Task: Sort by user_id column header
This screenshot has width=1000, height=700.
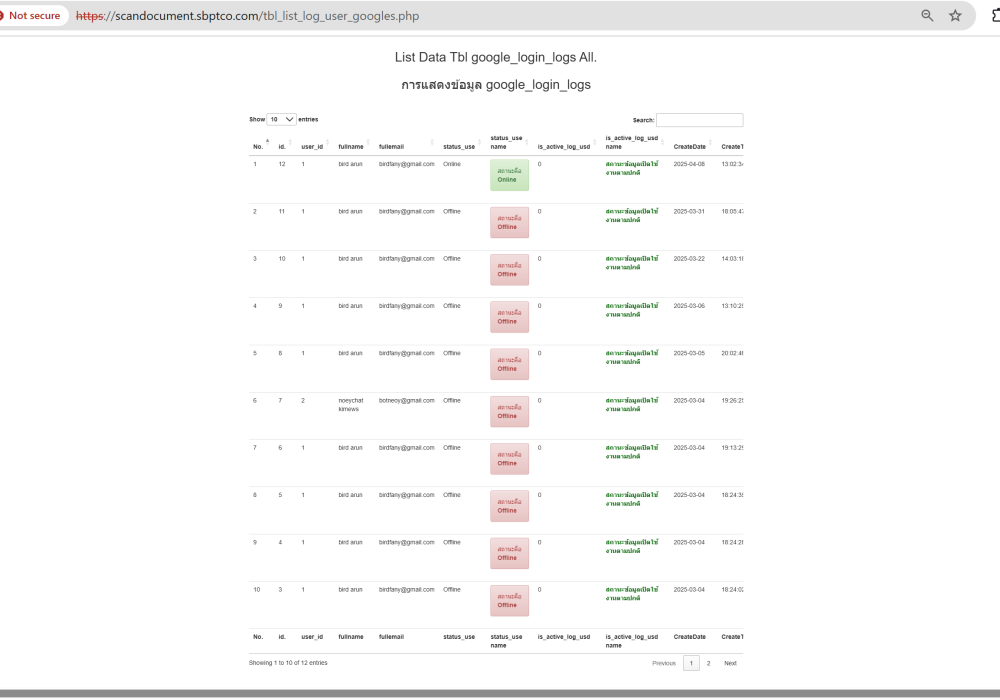Action: click(312, 146)
